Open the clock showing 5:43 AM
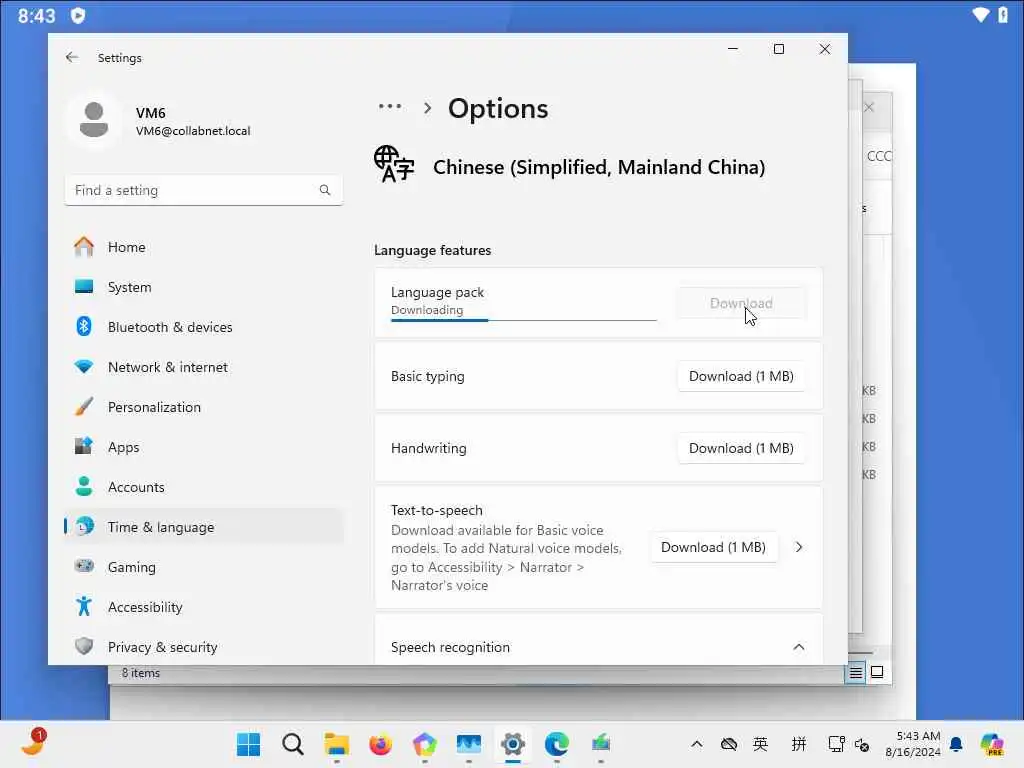 (x=913, y=744)
